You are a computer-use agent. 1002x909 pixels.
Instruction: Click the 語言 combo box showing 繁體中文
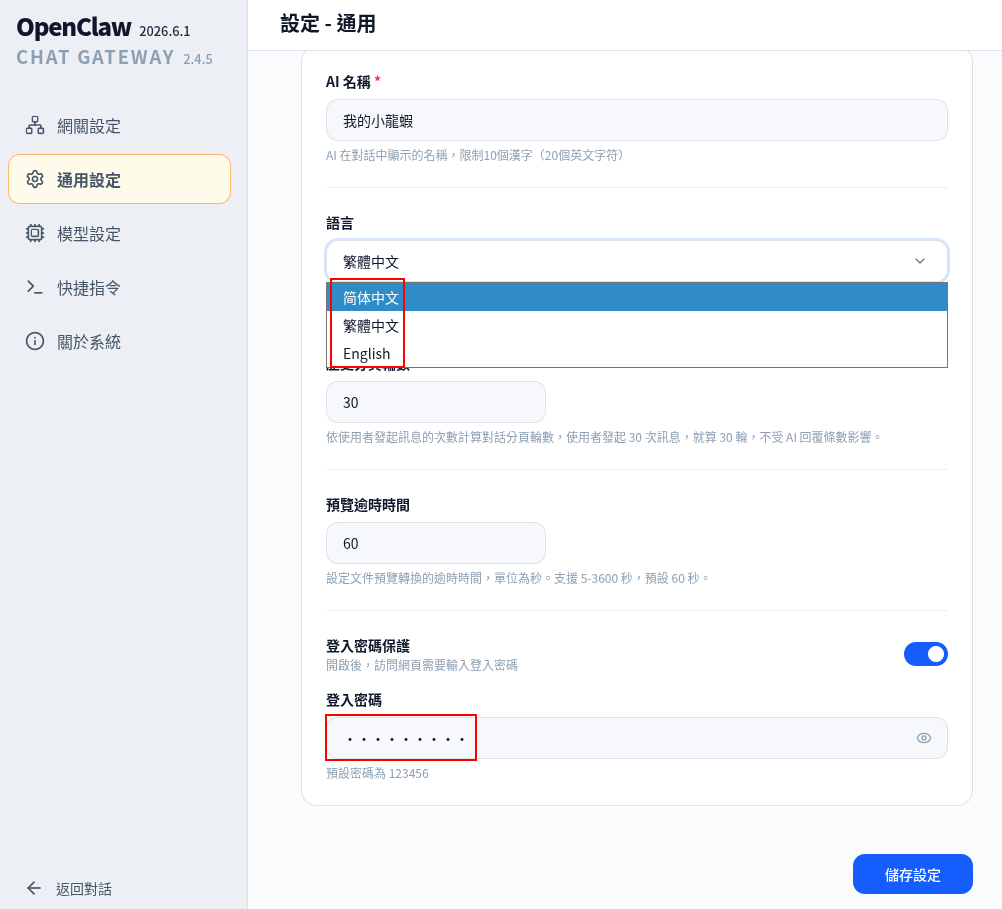[636, 261]
